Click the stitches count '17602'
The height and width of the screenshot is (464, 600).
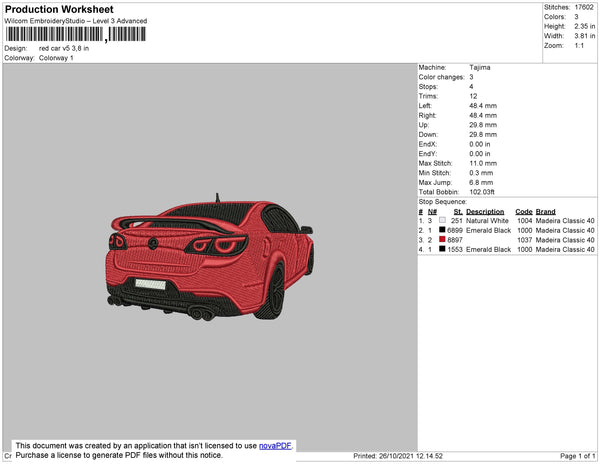(x=584, y=7)
